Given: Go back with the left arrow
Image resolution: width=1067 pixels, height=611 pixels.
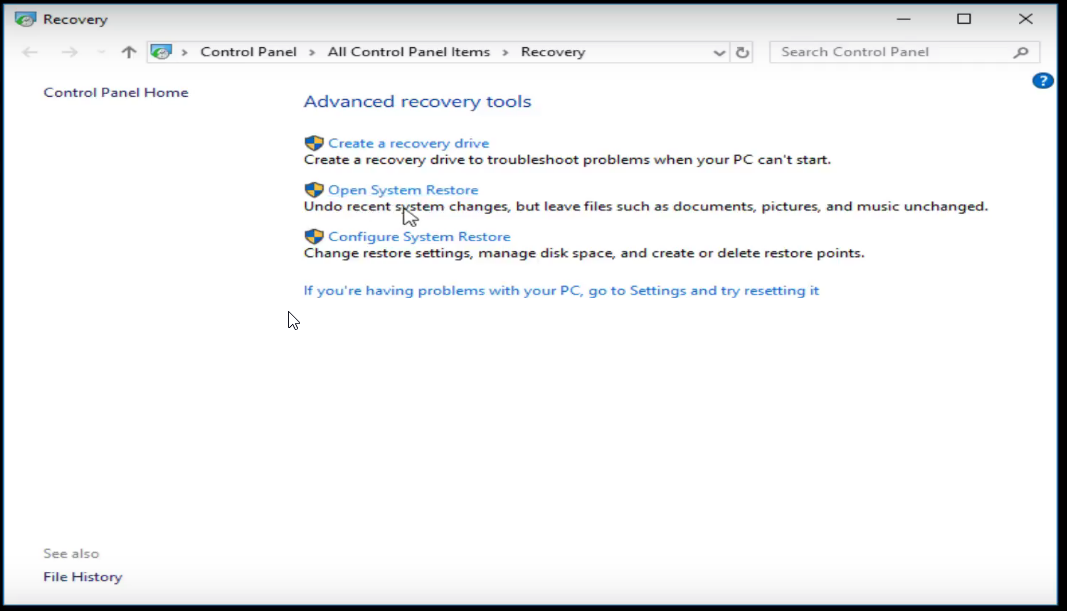Looking at the screenshot, I should pos(30,52).
